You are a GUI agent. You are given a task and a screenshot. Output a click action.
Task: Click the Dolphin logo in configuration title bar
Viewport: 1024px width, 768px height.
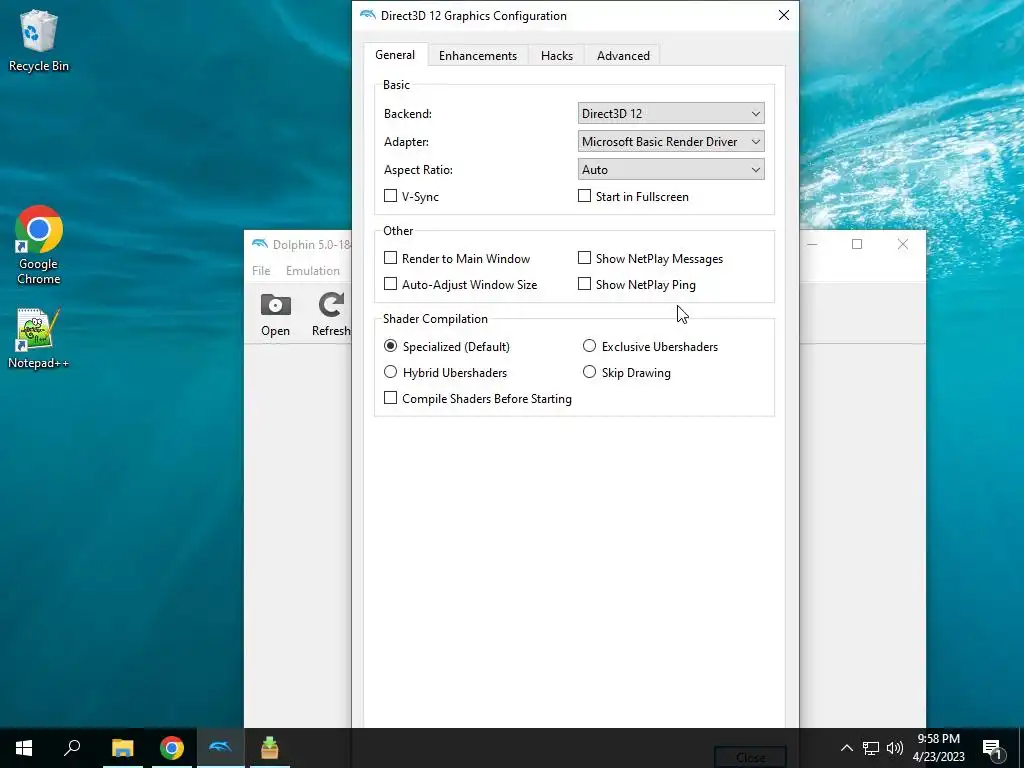tap(368, 15)
